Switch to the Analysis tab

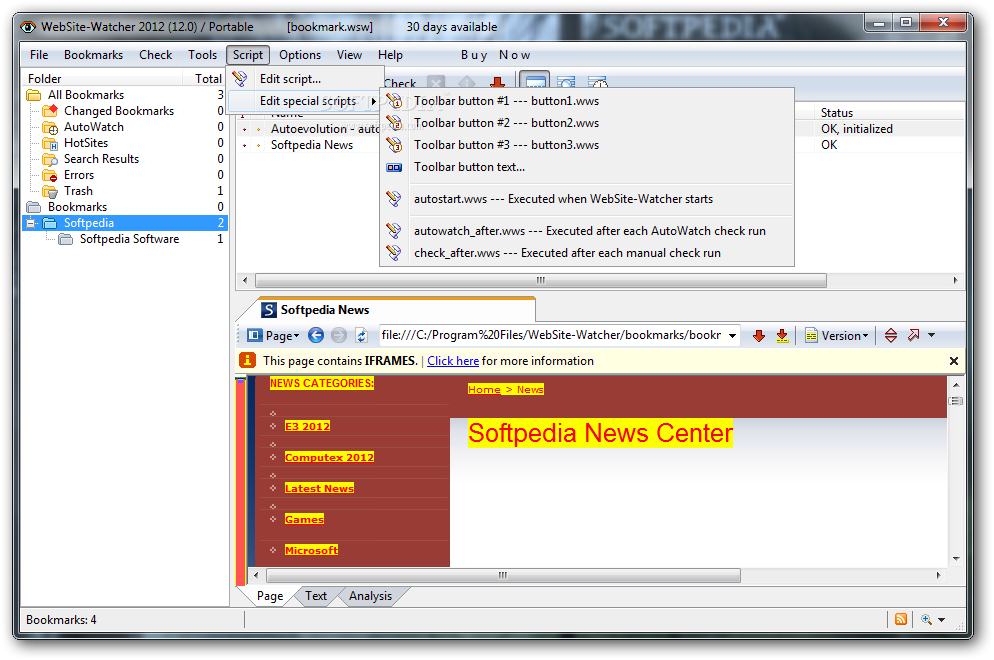click(370, 596)
